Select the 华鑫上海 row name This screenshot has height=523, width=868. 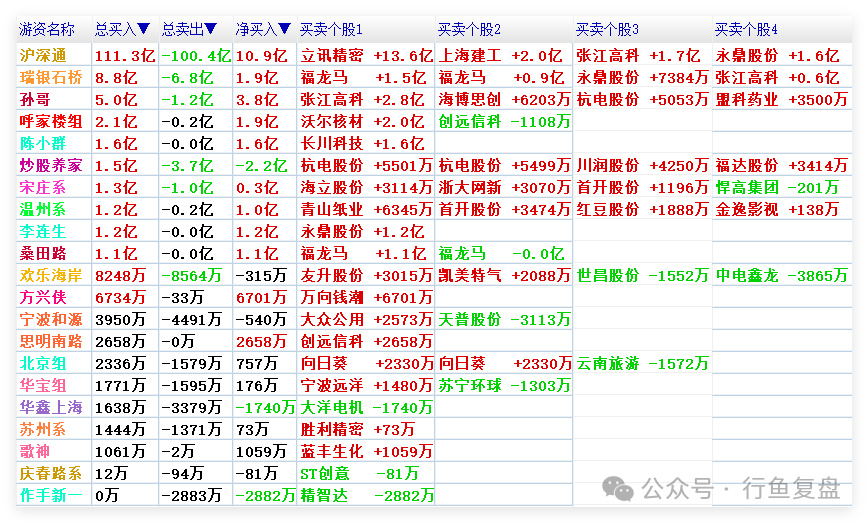(x=51, y=407)
